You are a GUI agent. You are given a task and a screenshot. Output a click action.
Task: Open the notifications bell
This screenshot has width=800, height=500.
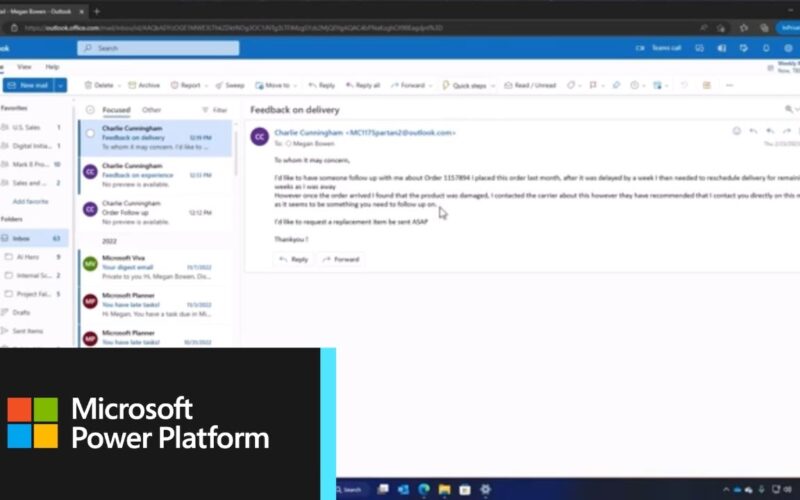click(x=766, y=48)
